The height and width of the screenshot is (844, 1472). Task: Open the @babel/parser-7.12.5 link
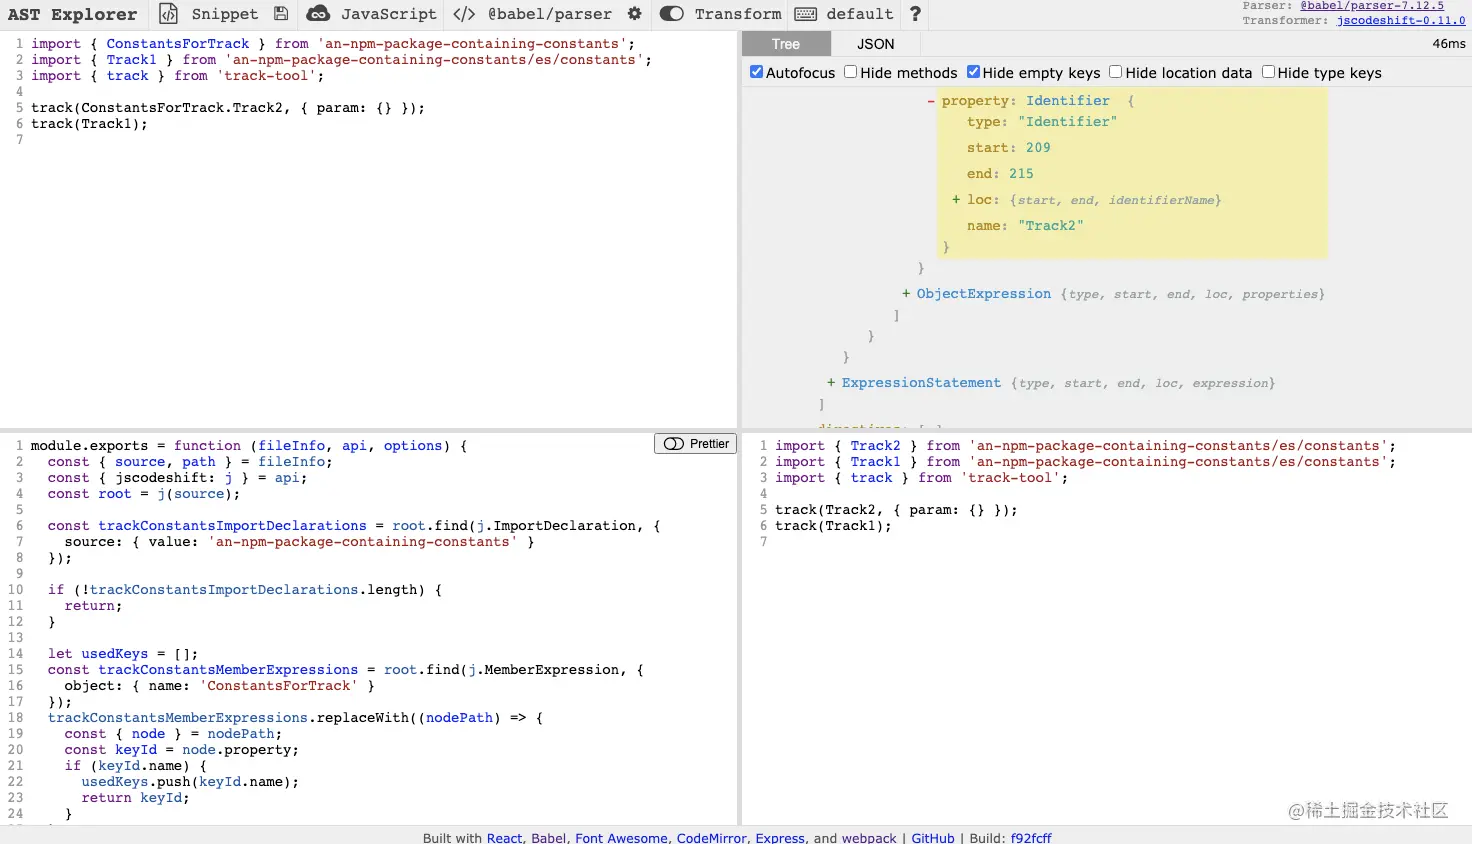[x=1372, y=6]
